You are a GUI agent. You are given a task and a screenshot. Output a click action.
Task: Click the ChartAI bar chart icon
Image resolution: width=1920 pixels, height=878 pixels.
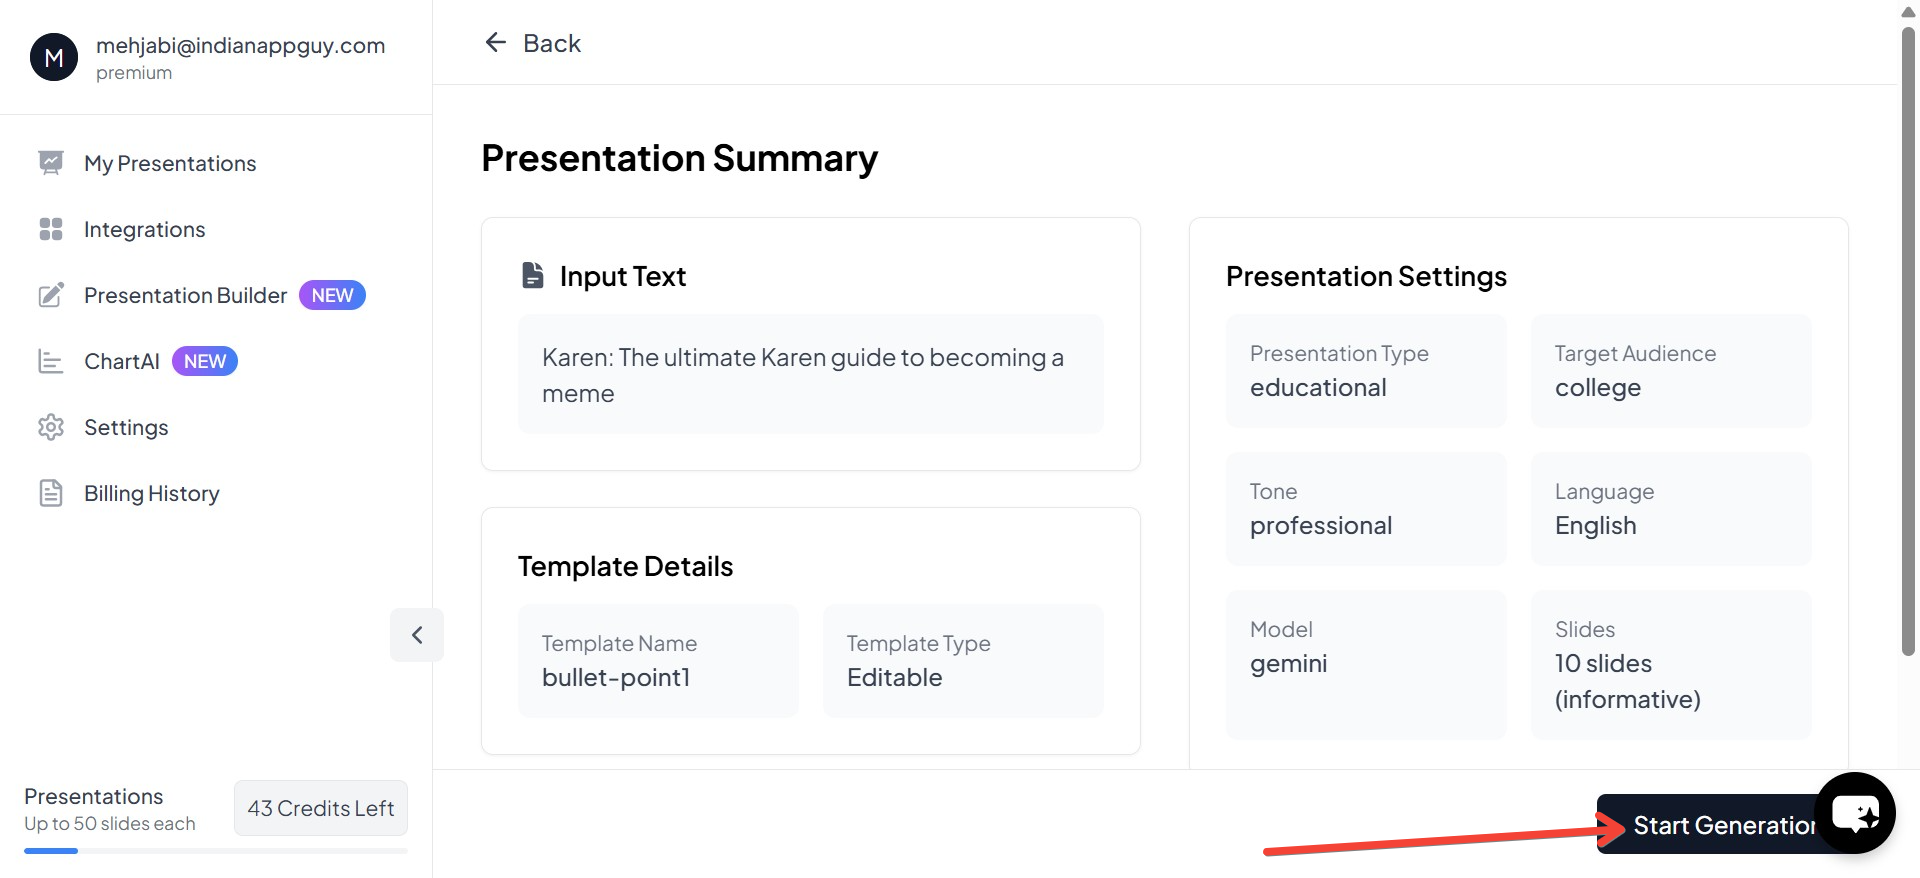(x=51, y=361)
